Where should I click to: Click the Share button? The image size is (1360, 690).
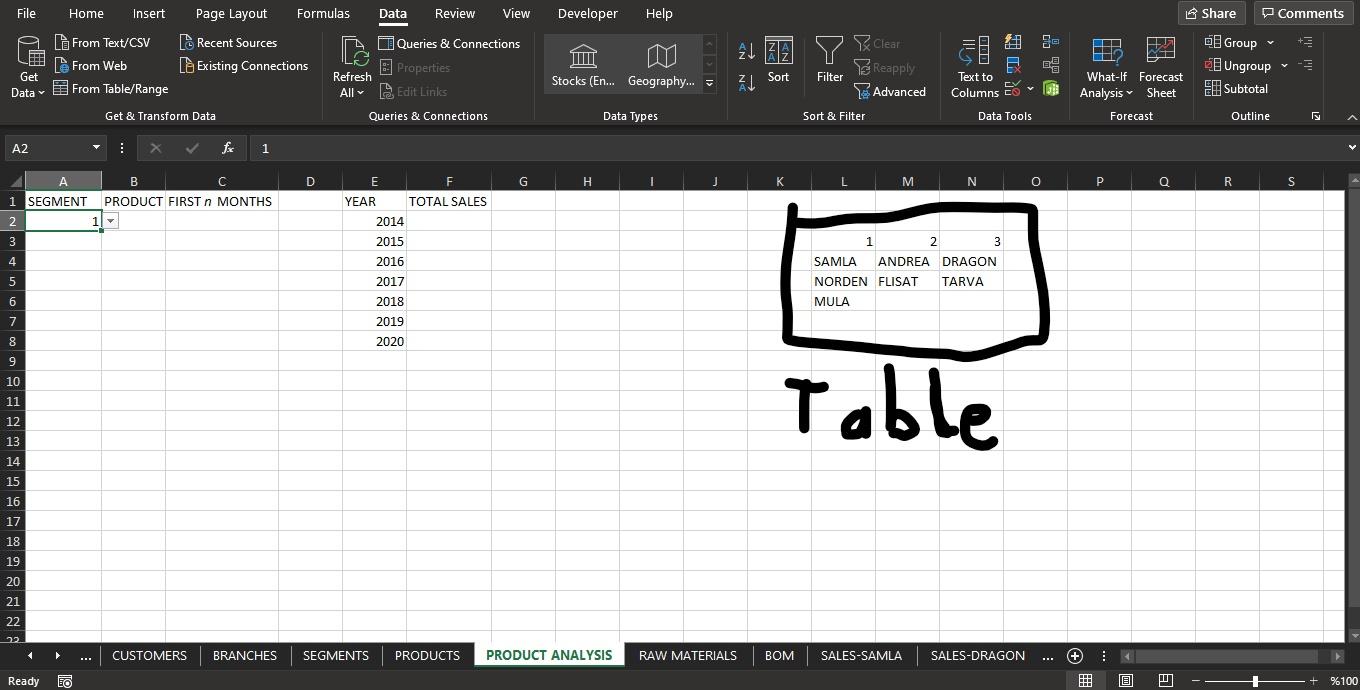click(x=1211, y=13)
